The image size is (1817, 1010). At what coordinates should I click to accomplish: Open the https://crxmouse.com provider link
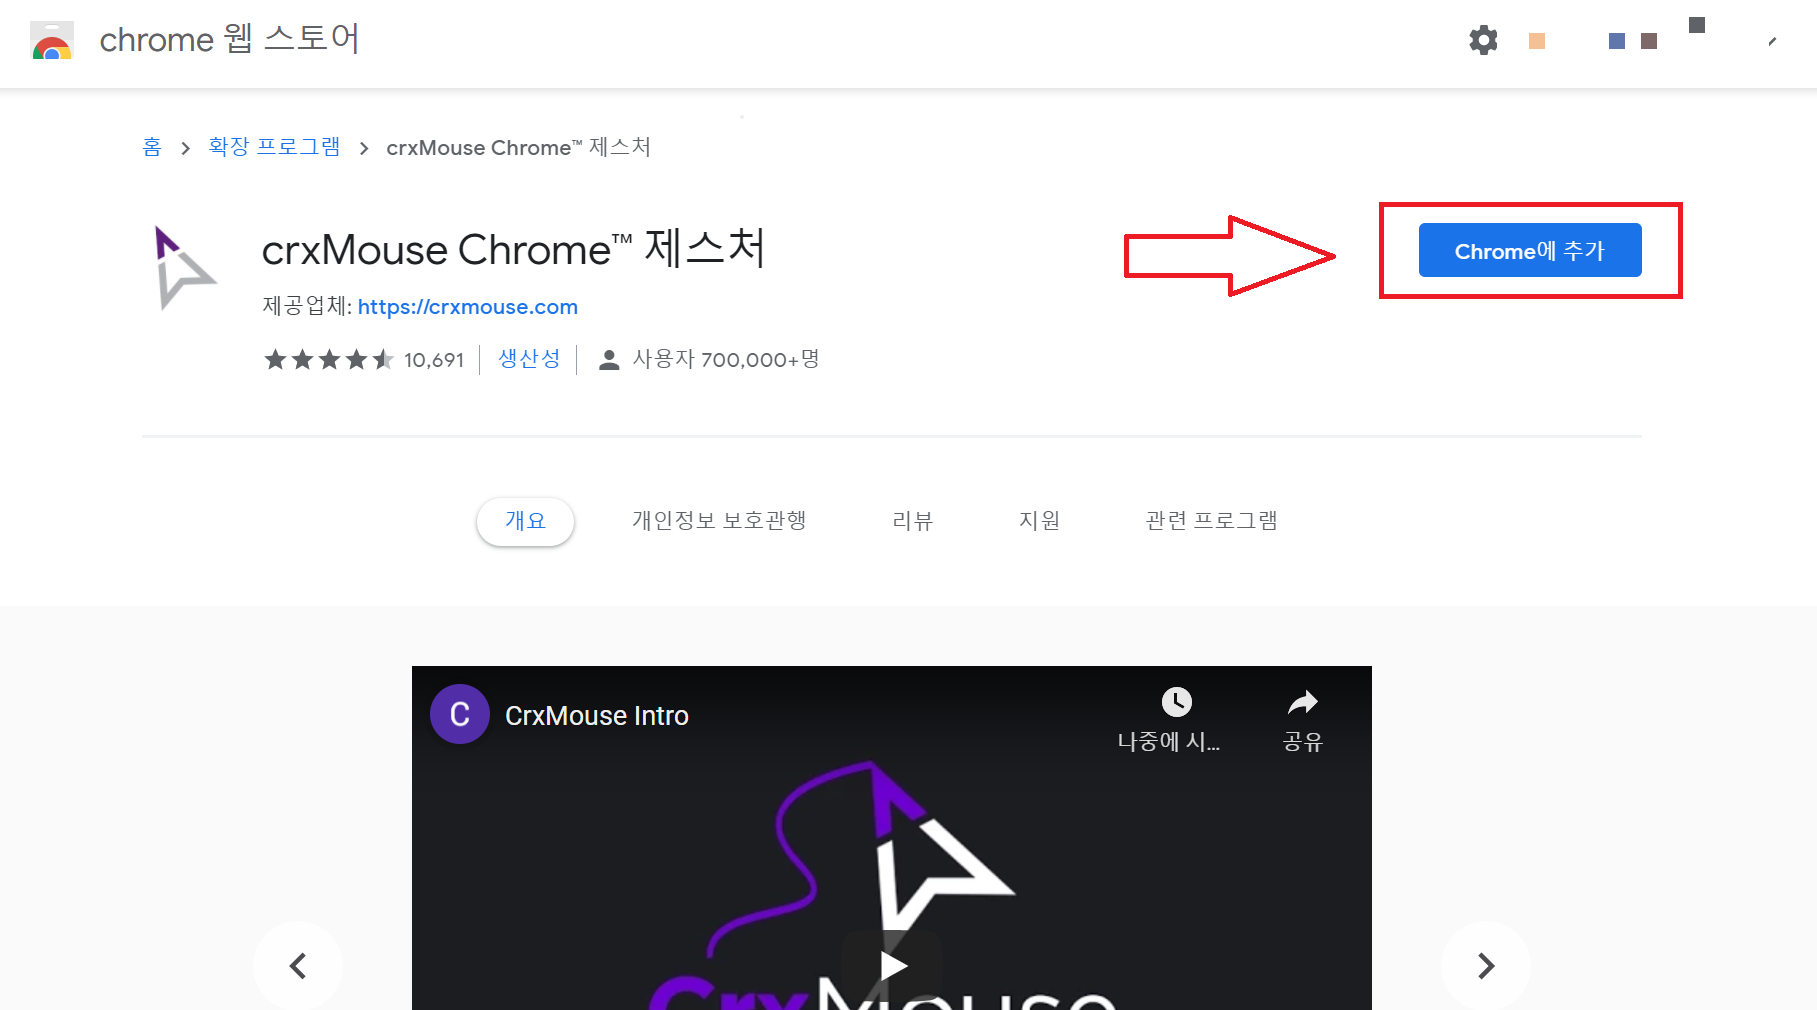[x=468, y=307]
